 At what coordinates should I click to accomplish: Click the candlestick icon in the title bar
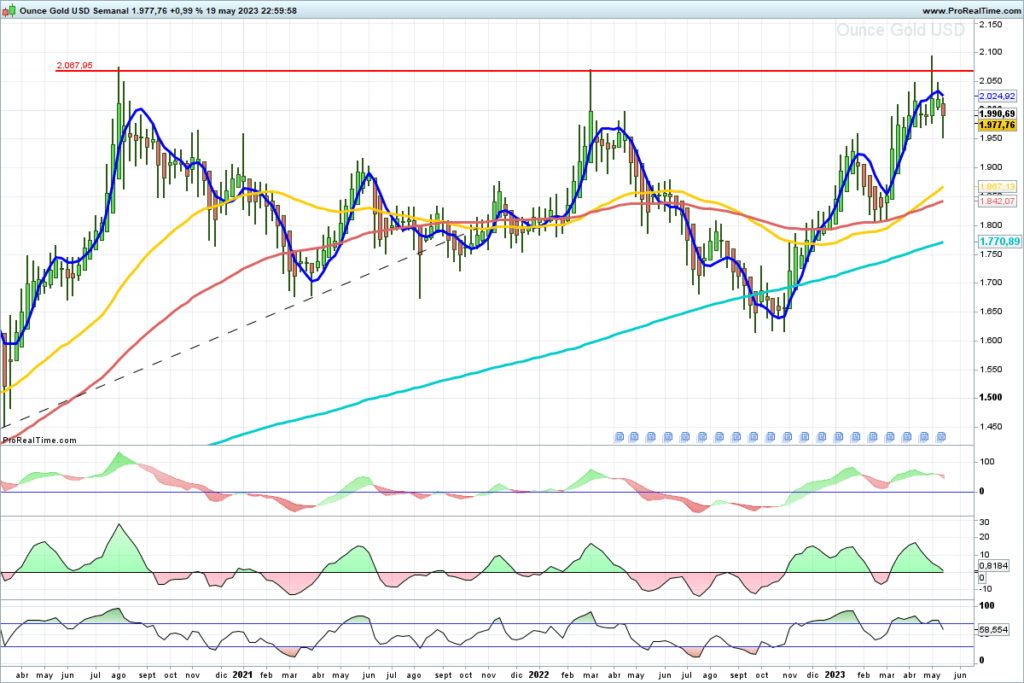point(8,10)
